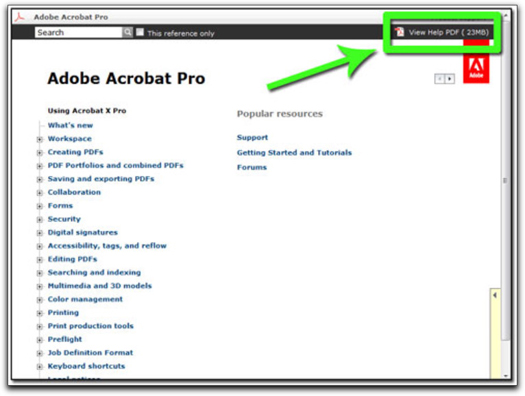Open PDF Portfolios and combined PDFs link

[116, 165]
